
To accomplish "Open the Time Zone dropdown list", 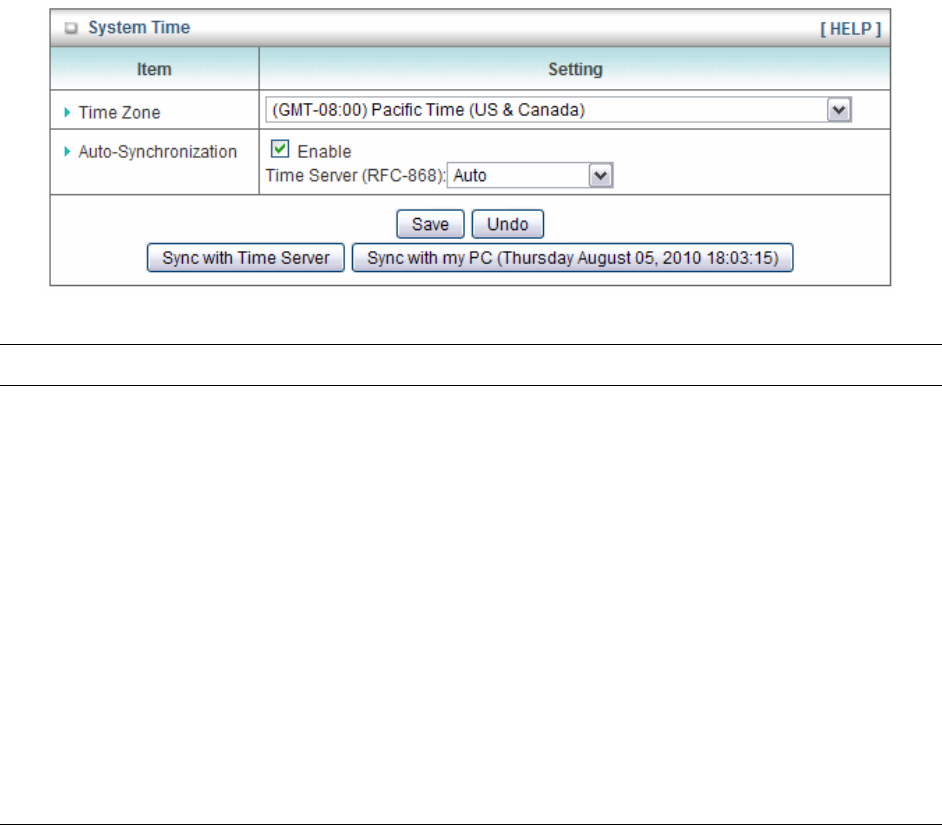I will point(546,111).
